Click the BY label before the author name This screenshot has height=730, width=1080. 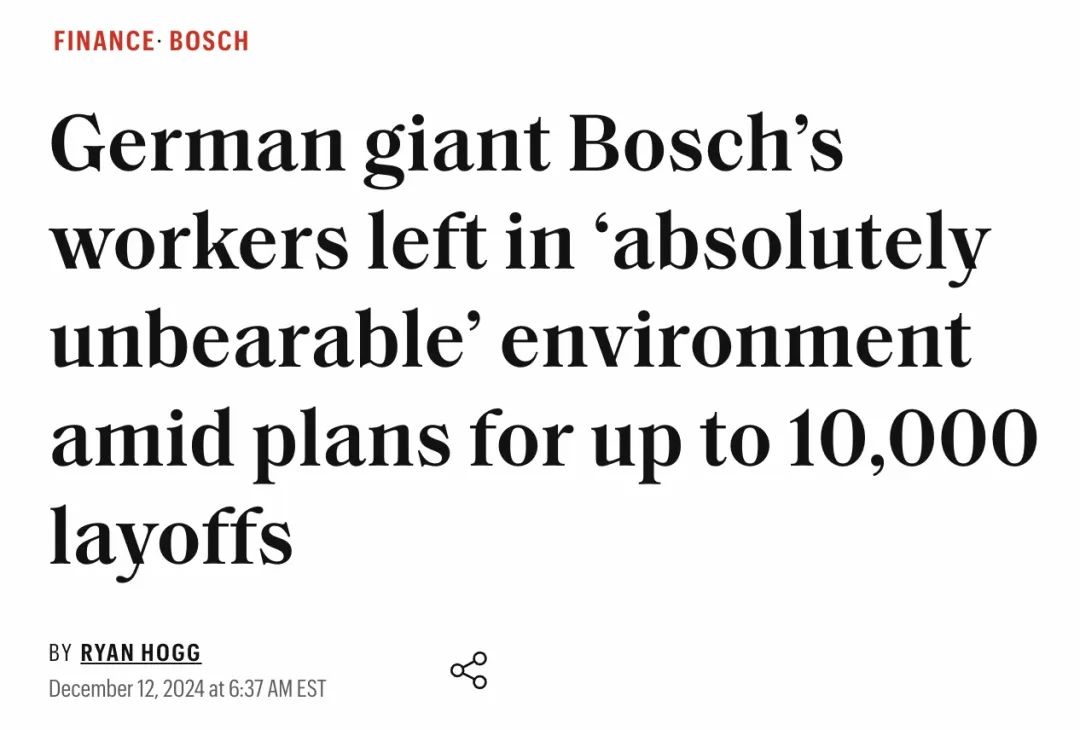tap(61, 652)
